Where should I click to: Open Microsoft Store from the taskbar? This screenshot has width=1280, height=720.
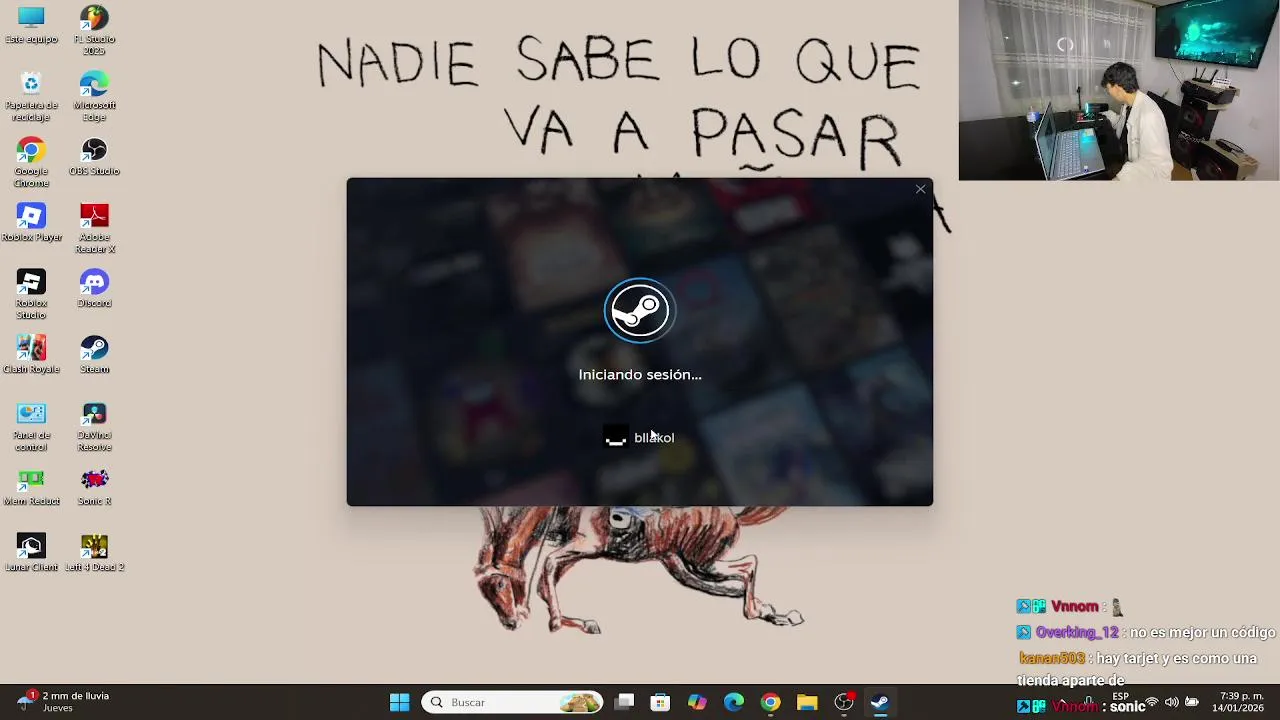[x=660, y=702]
